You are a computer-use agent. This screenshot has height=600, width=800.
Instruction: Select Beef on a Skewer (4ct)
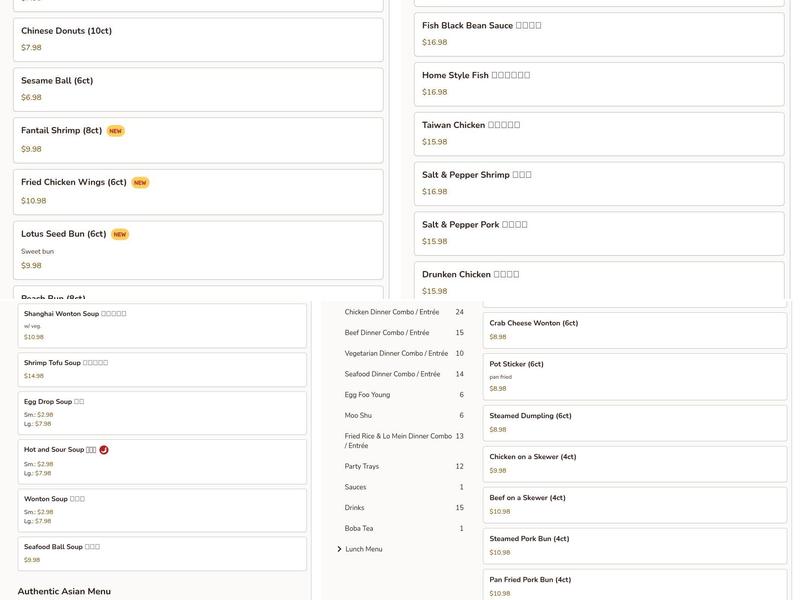point(635,505)
